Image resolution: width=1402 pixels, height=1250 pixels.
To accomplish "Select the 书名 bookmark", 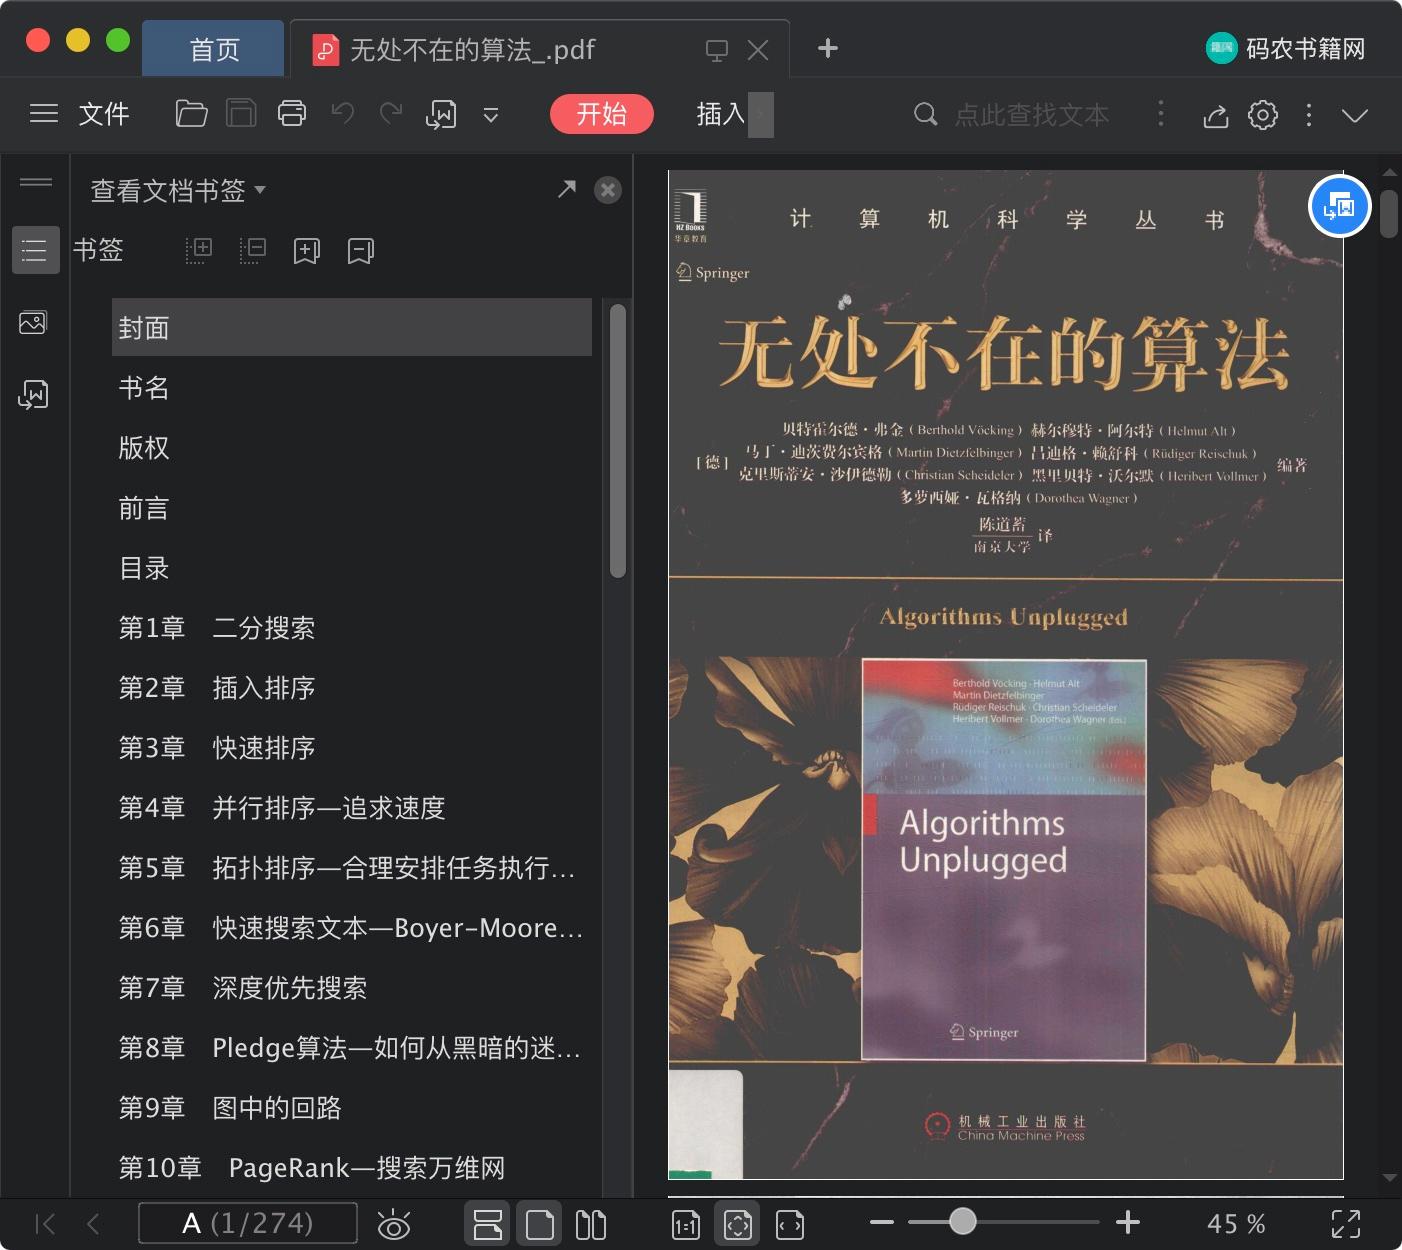I will 352,388.
